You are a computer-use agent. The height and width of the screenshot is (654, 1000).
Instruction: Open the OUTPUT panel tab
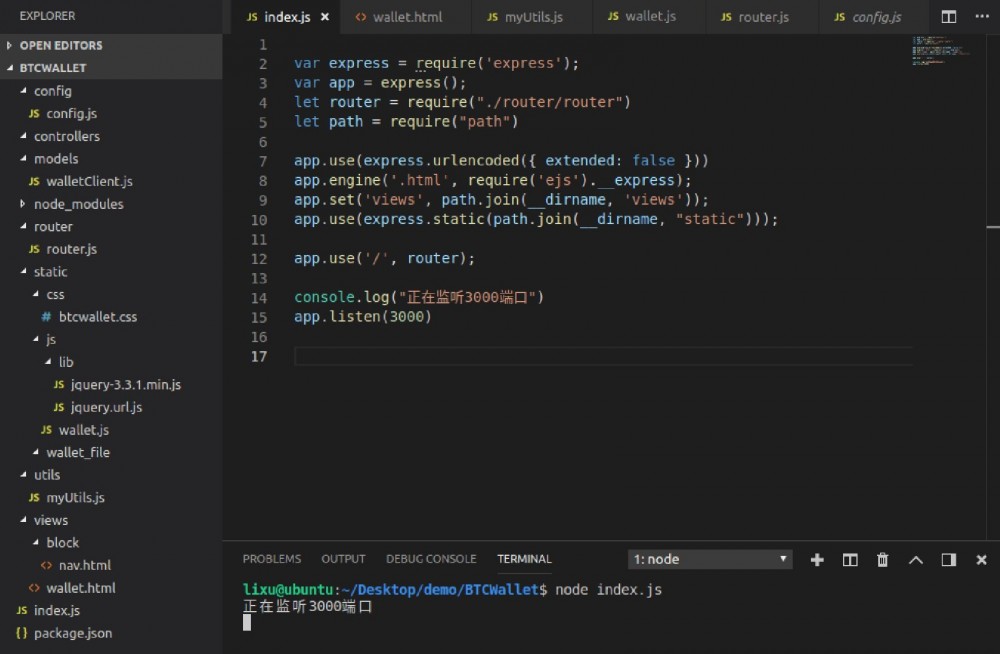click(x=343, y=559)
